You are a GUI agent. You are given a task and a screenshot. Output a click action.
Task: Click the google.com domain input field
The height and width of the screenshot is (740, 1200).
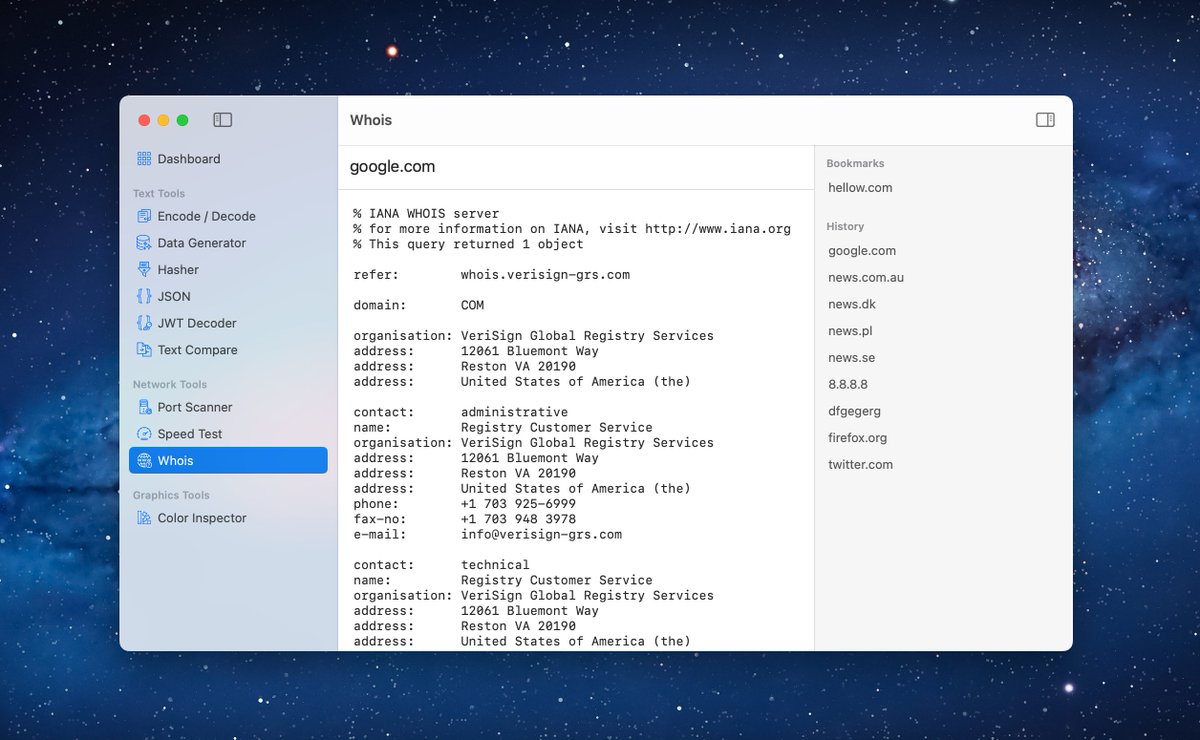[576, 167]
